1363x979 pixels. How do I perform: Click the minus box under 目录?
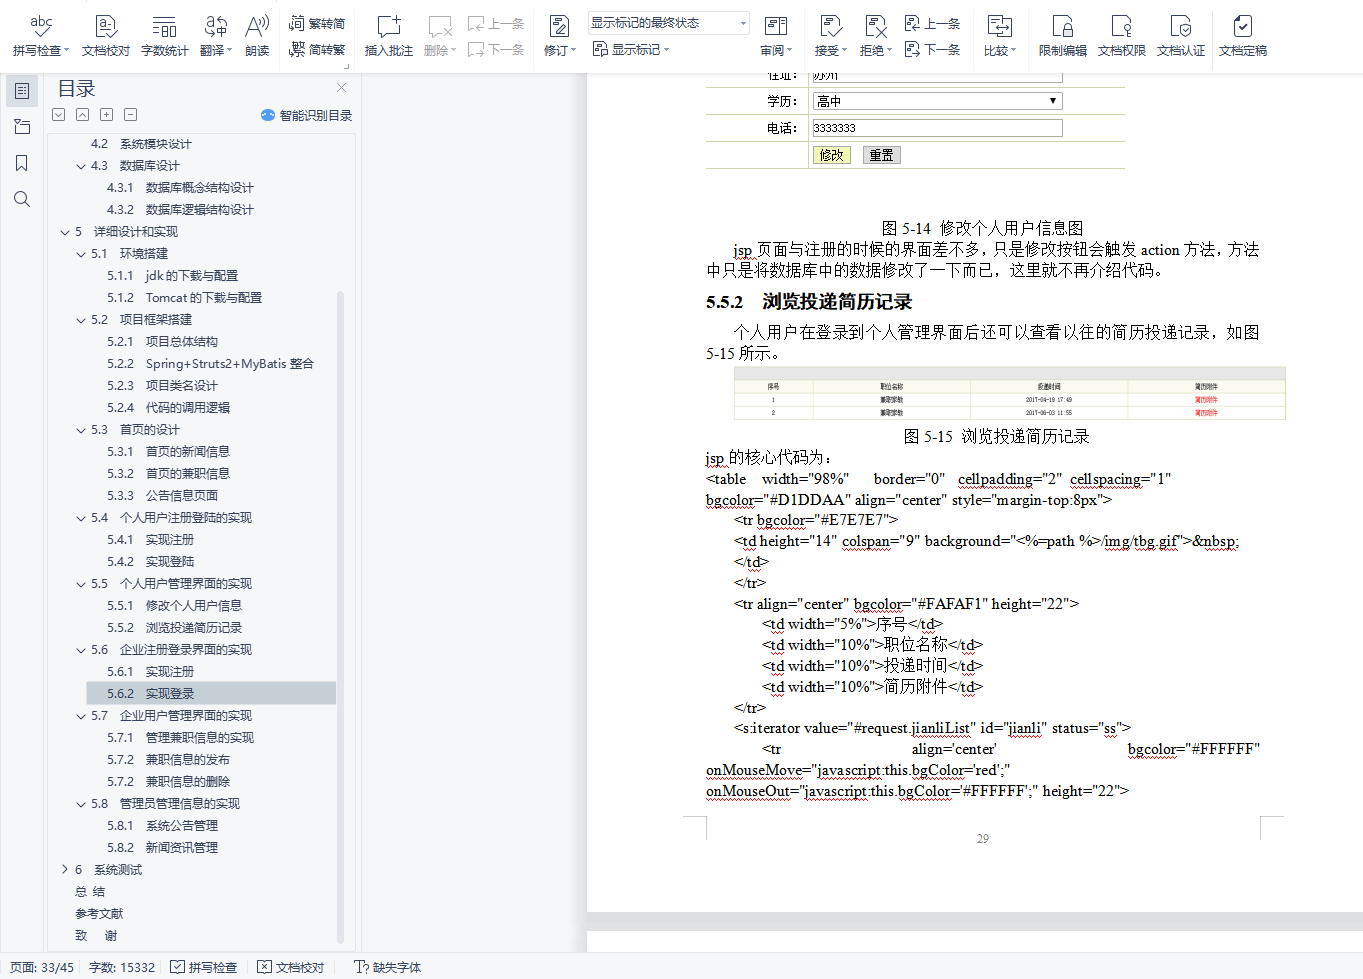[131, 115]
